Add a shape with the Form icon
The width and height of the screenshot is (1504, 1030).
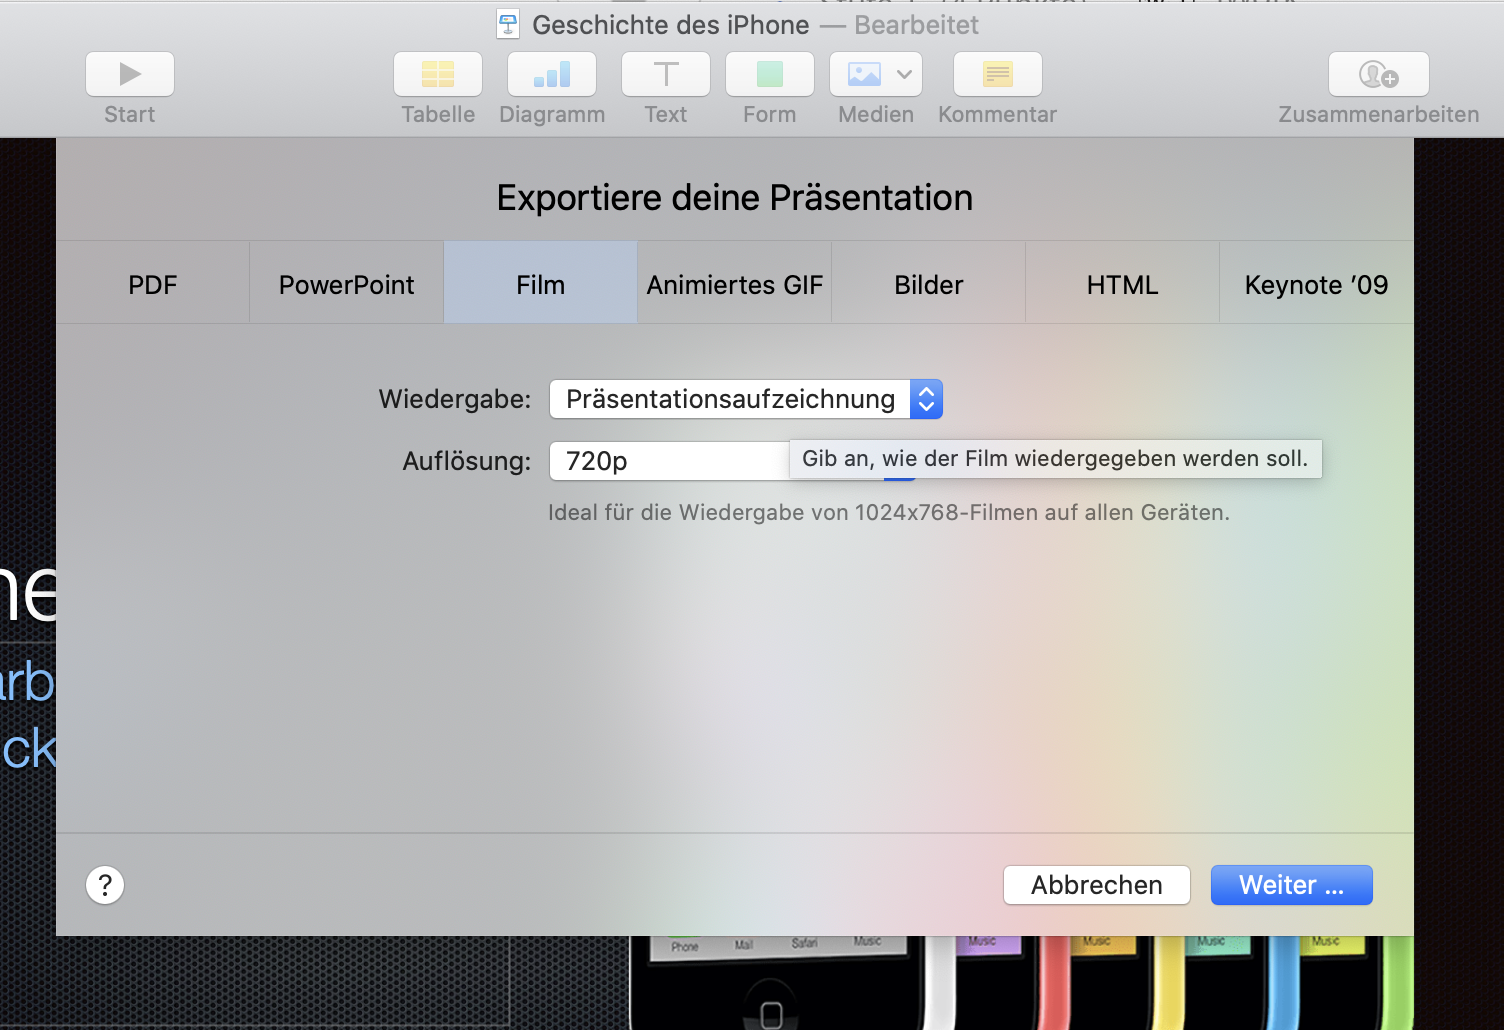click(x=770, y=74)
